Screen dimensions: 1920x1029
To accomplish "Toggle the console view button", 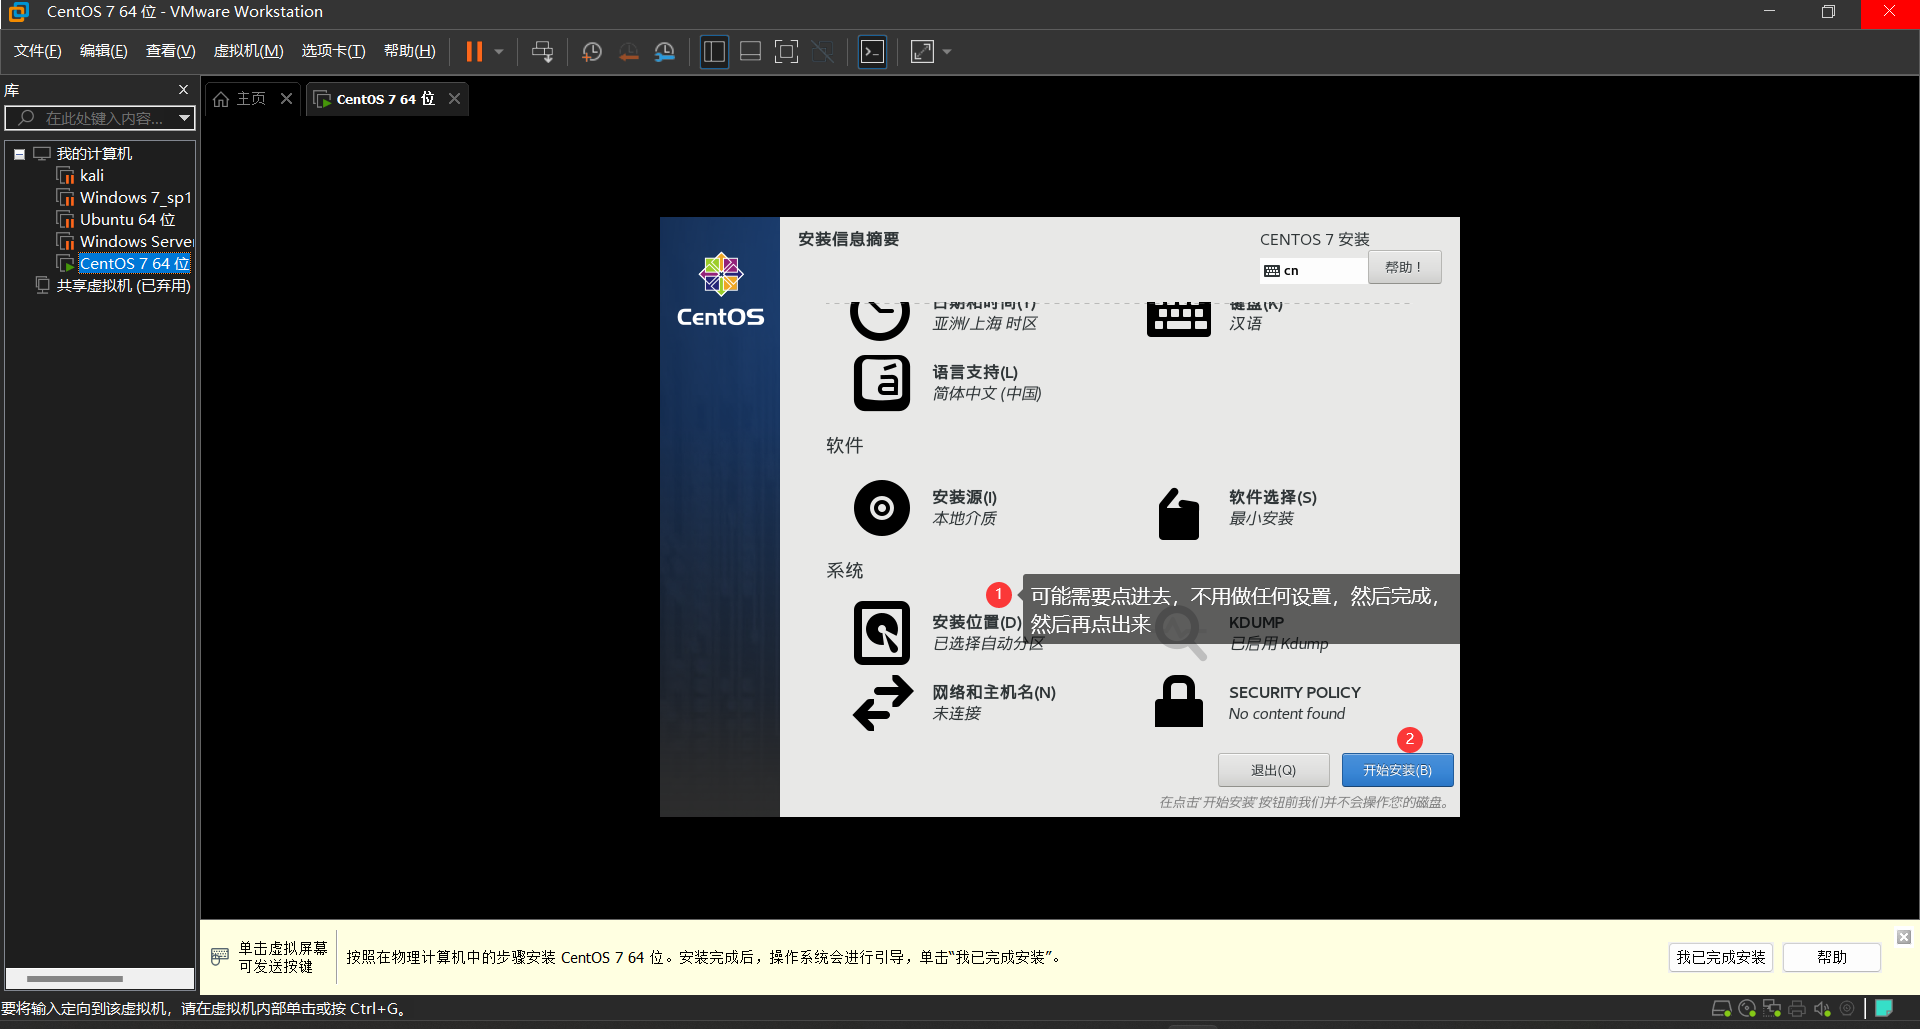I will pyautogui.click(x=873, y=52).
